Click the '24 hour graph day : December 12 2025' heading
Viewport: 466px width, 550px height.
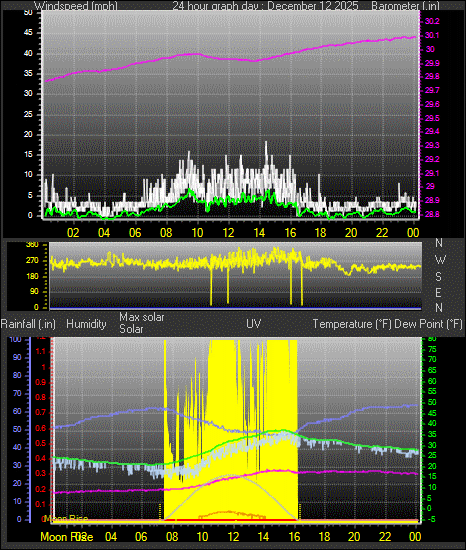pos(265,6)
